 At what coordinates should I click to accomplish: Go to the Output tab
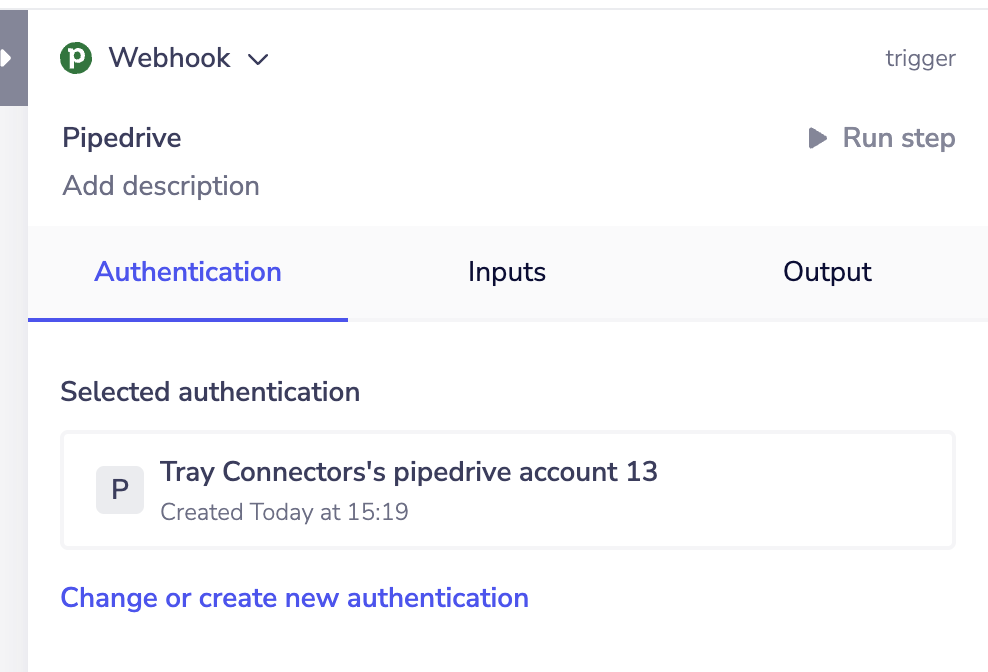pyautogui.click(x=827, y=272)
